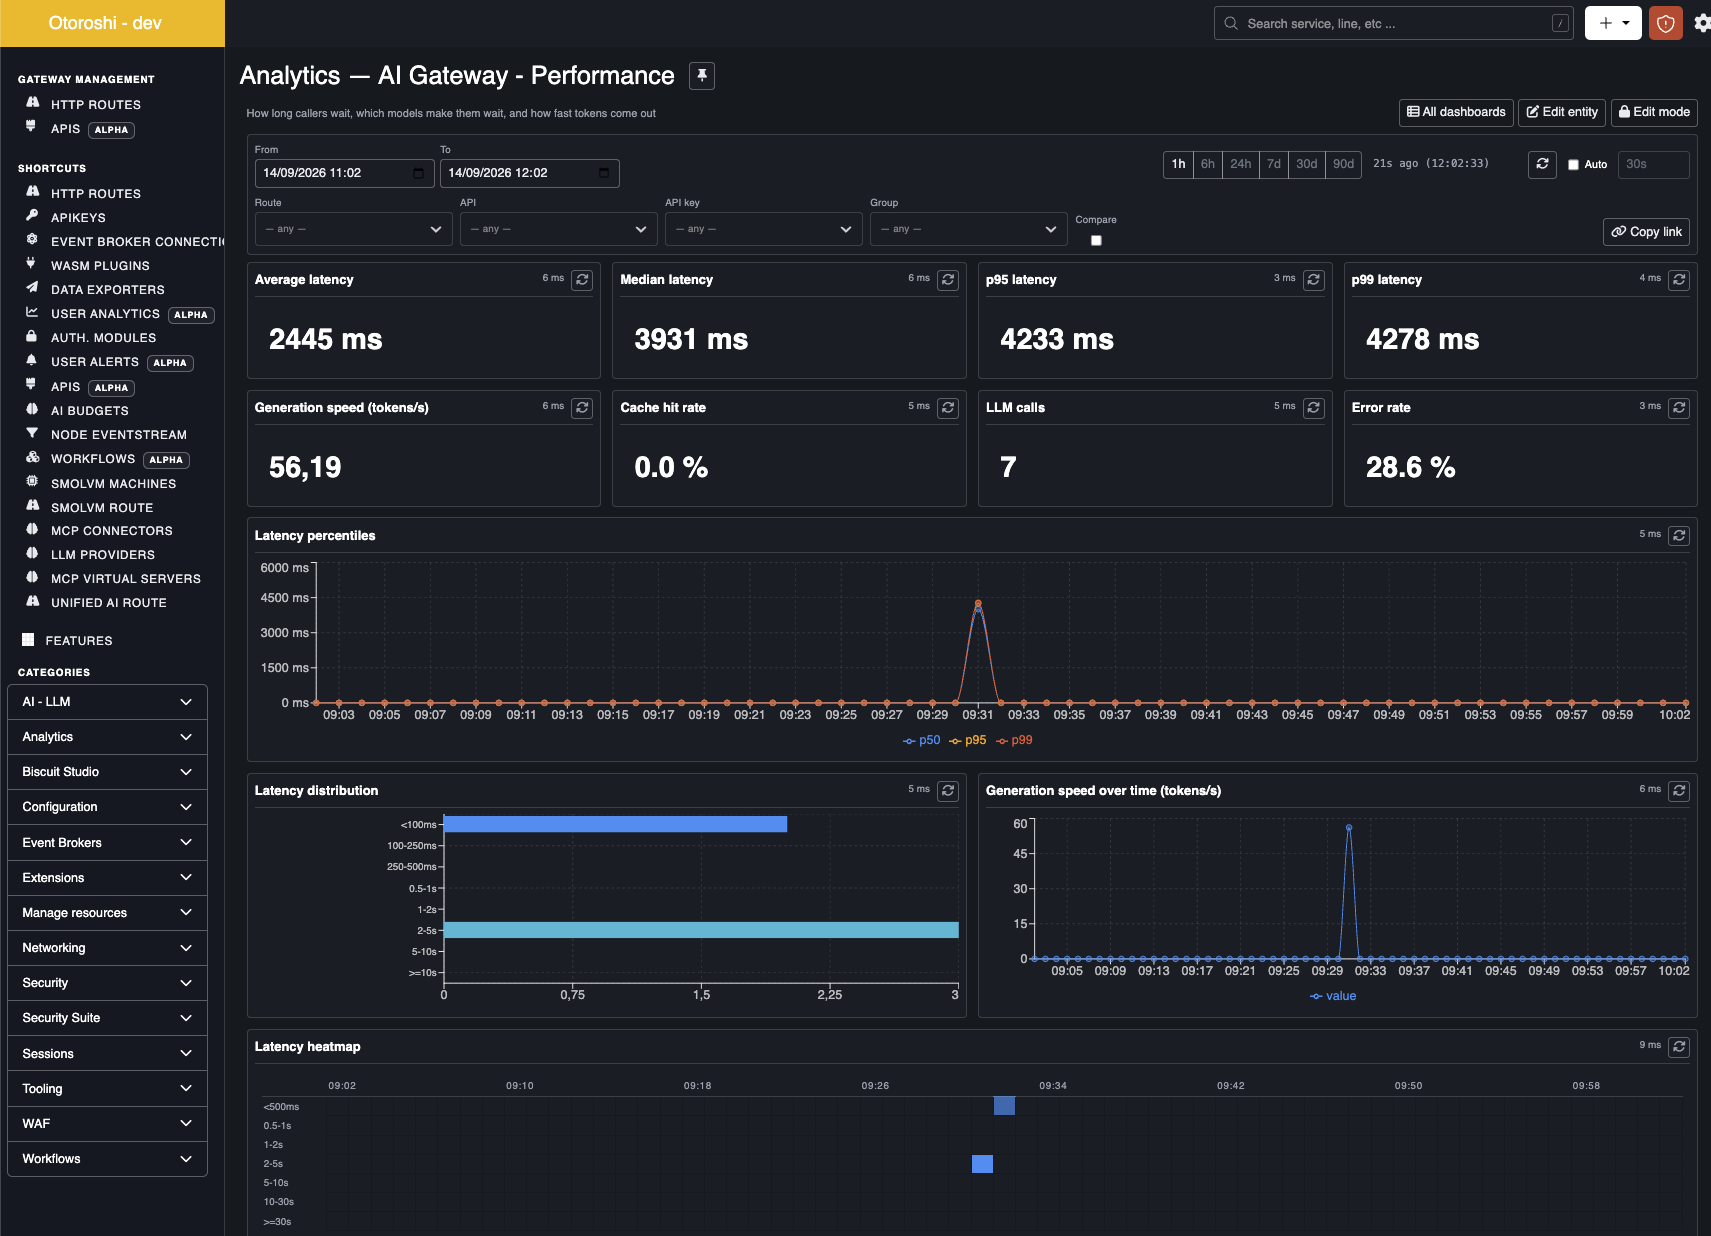Expand the AI - LLM category
This screenshot has width=1711, height=1236.
click(x=107, y=702)
